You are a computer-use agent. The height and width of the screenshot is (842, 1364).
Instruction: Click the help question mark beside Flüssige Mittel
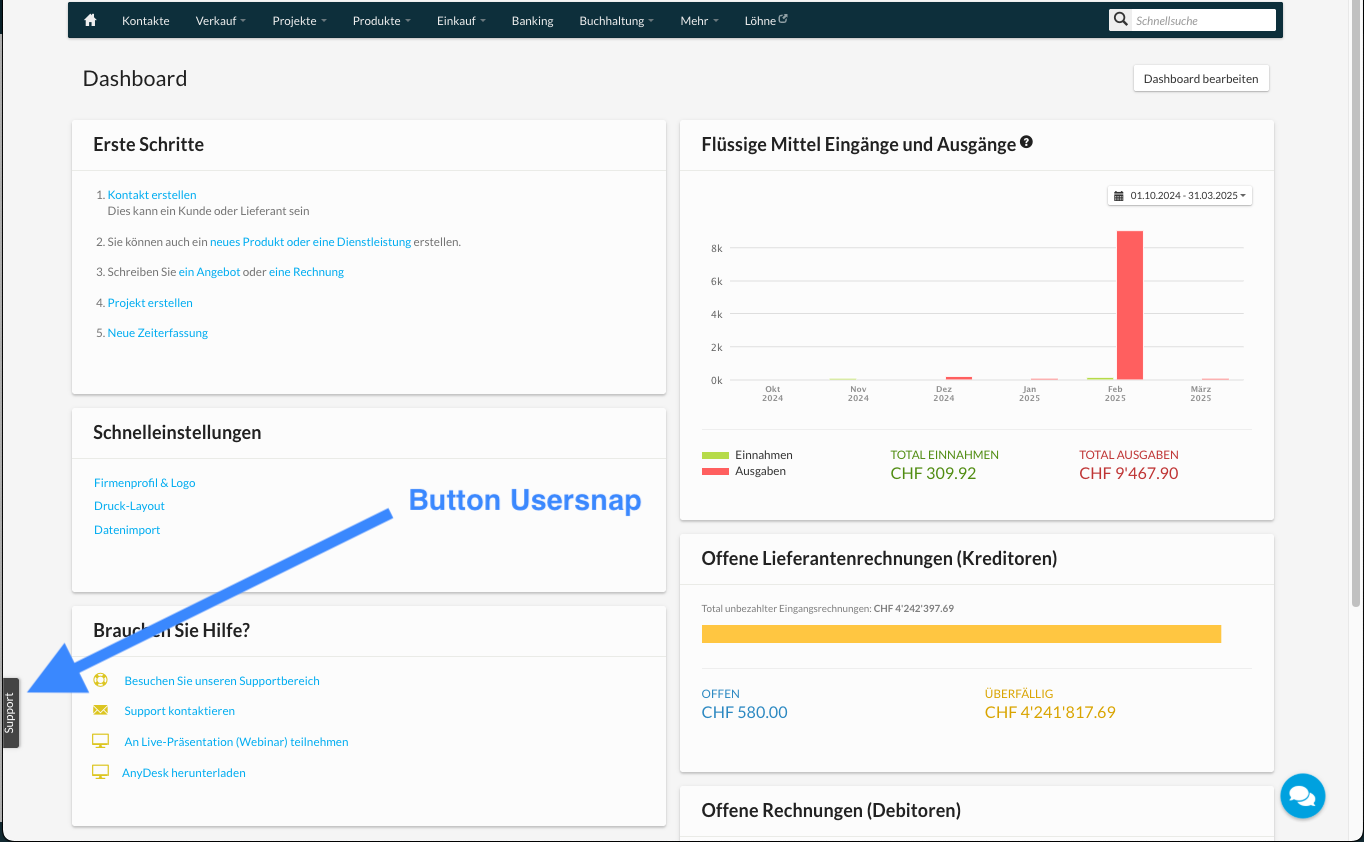pyautogui.click(x=1026, y=143)
